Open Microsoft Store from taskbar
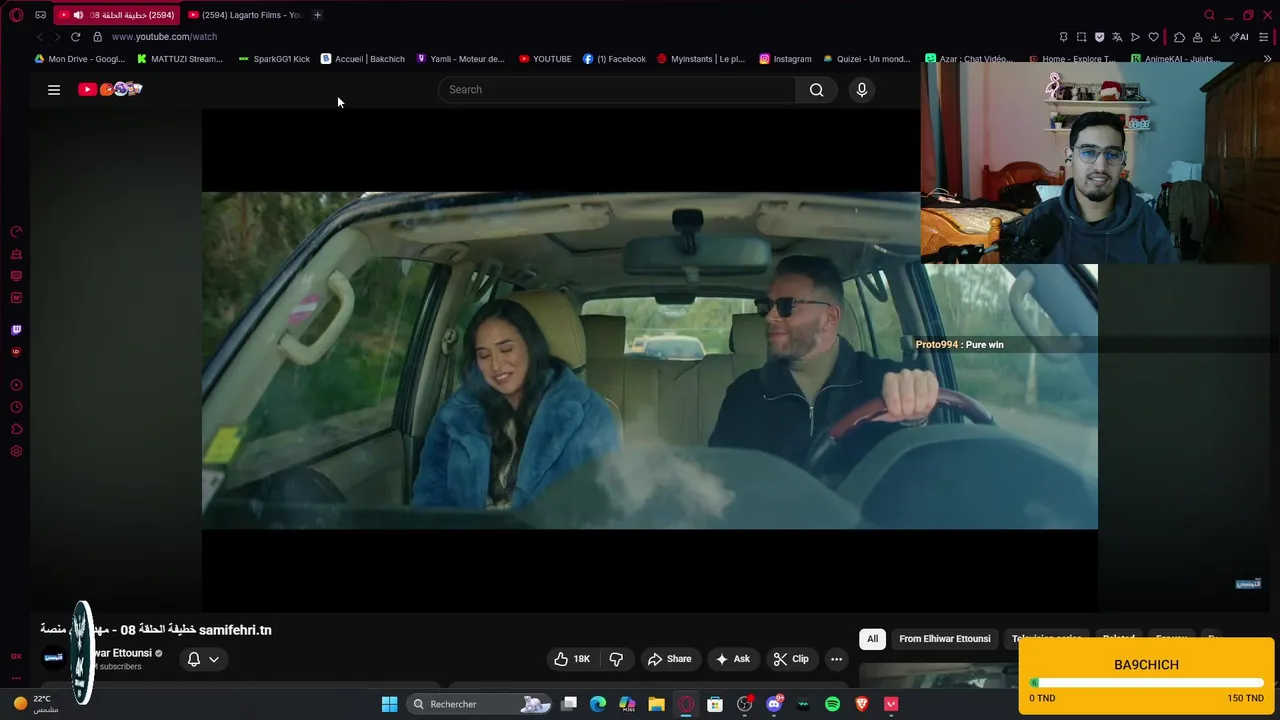This screenshot has height=720, width=1280. [715, 704]
